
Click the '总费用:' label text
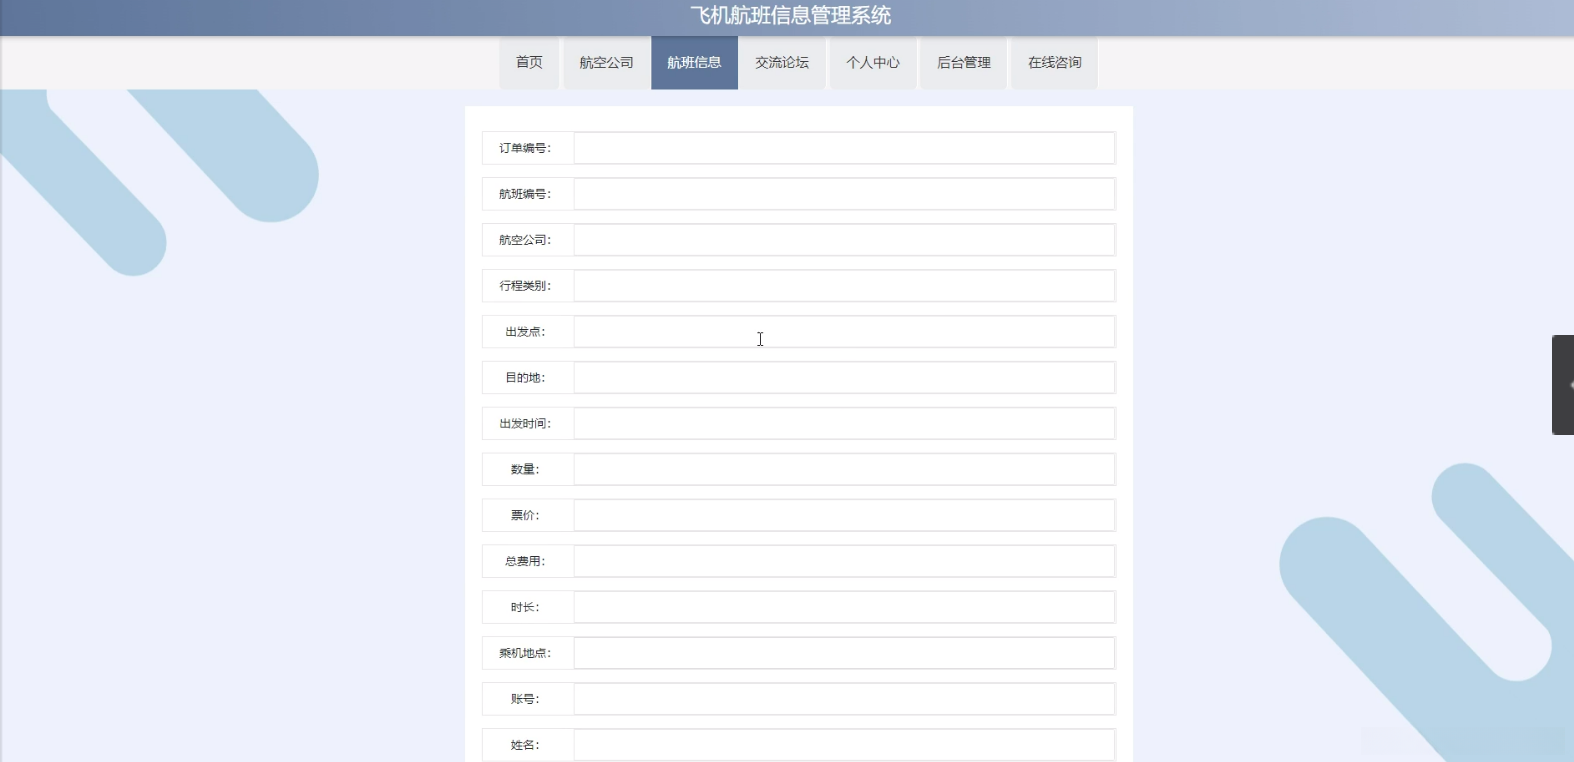(x=525, y=562)
